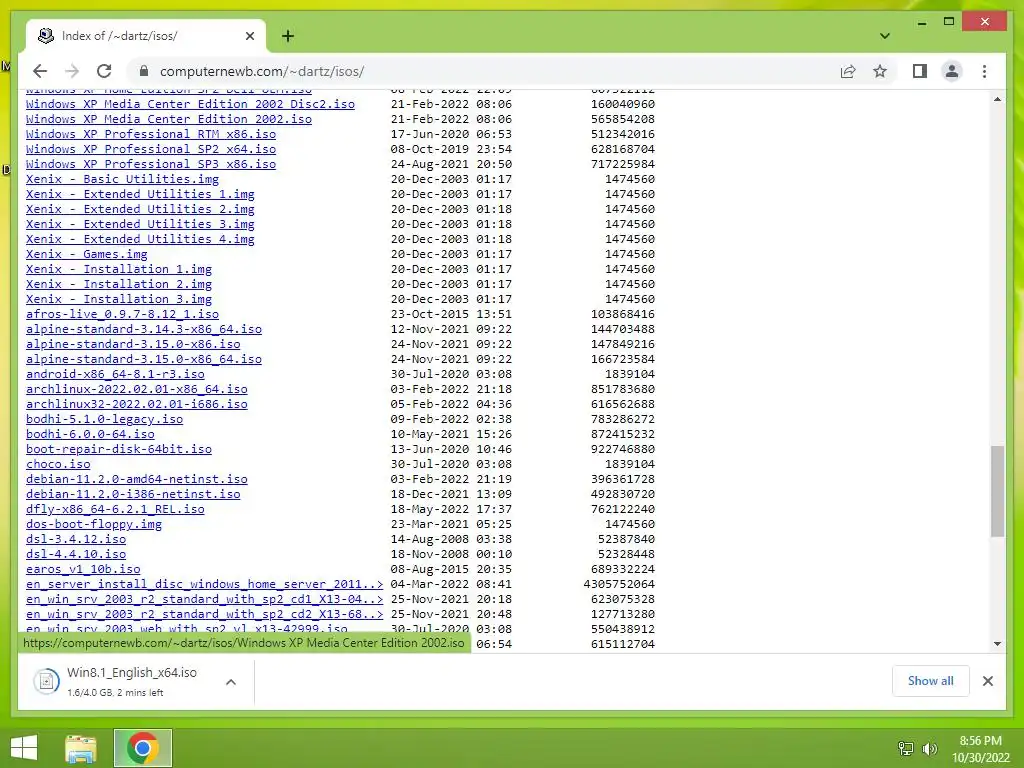Download dsl-3.4.12.iso
This screenshot has width=1024, height=768.
(x=76, y=539)
